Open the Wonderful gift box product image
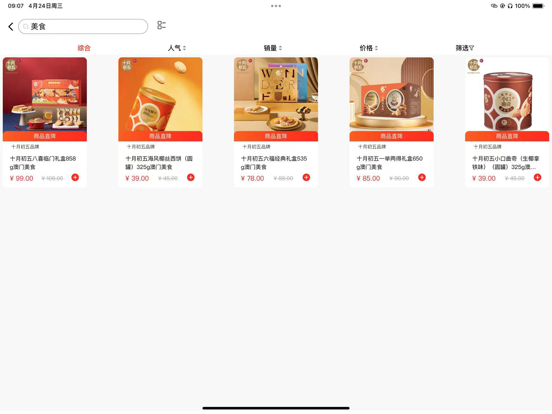Screen dimensions: 552x414 (276, 95)
